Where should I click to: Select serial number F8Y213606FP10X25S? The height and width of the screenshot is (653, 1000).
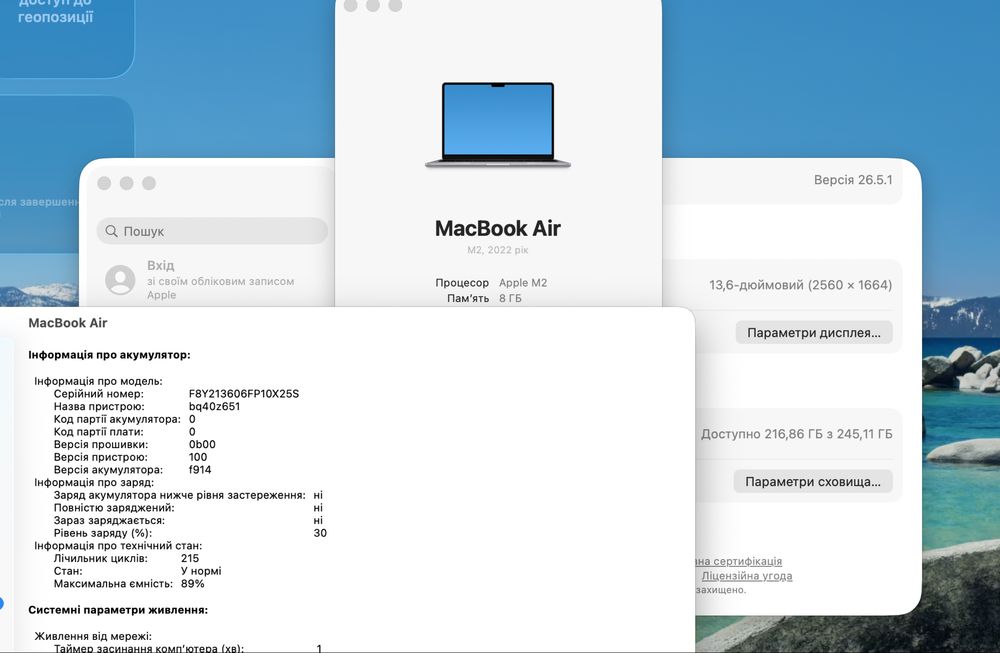click(x=244, y=393)
